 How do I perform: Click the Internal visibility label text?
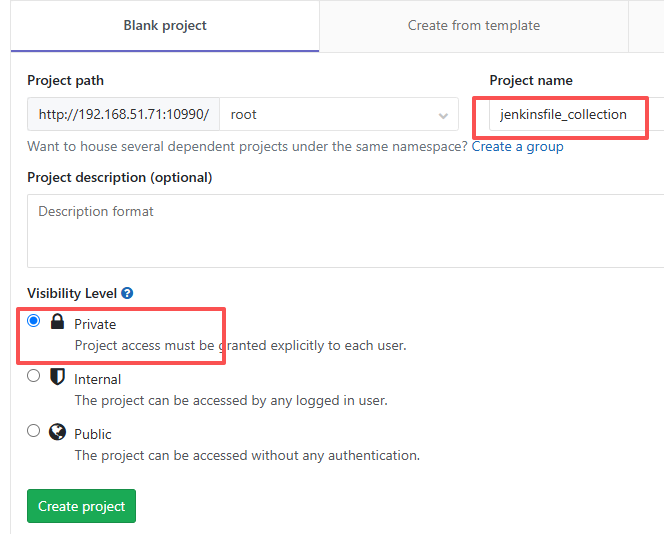tap(97, 379)
